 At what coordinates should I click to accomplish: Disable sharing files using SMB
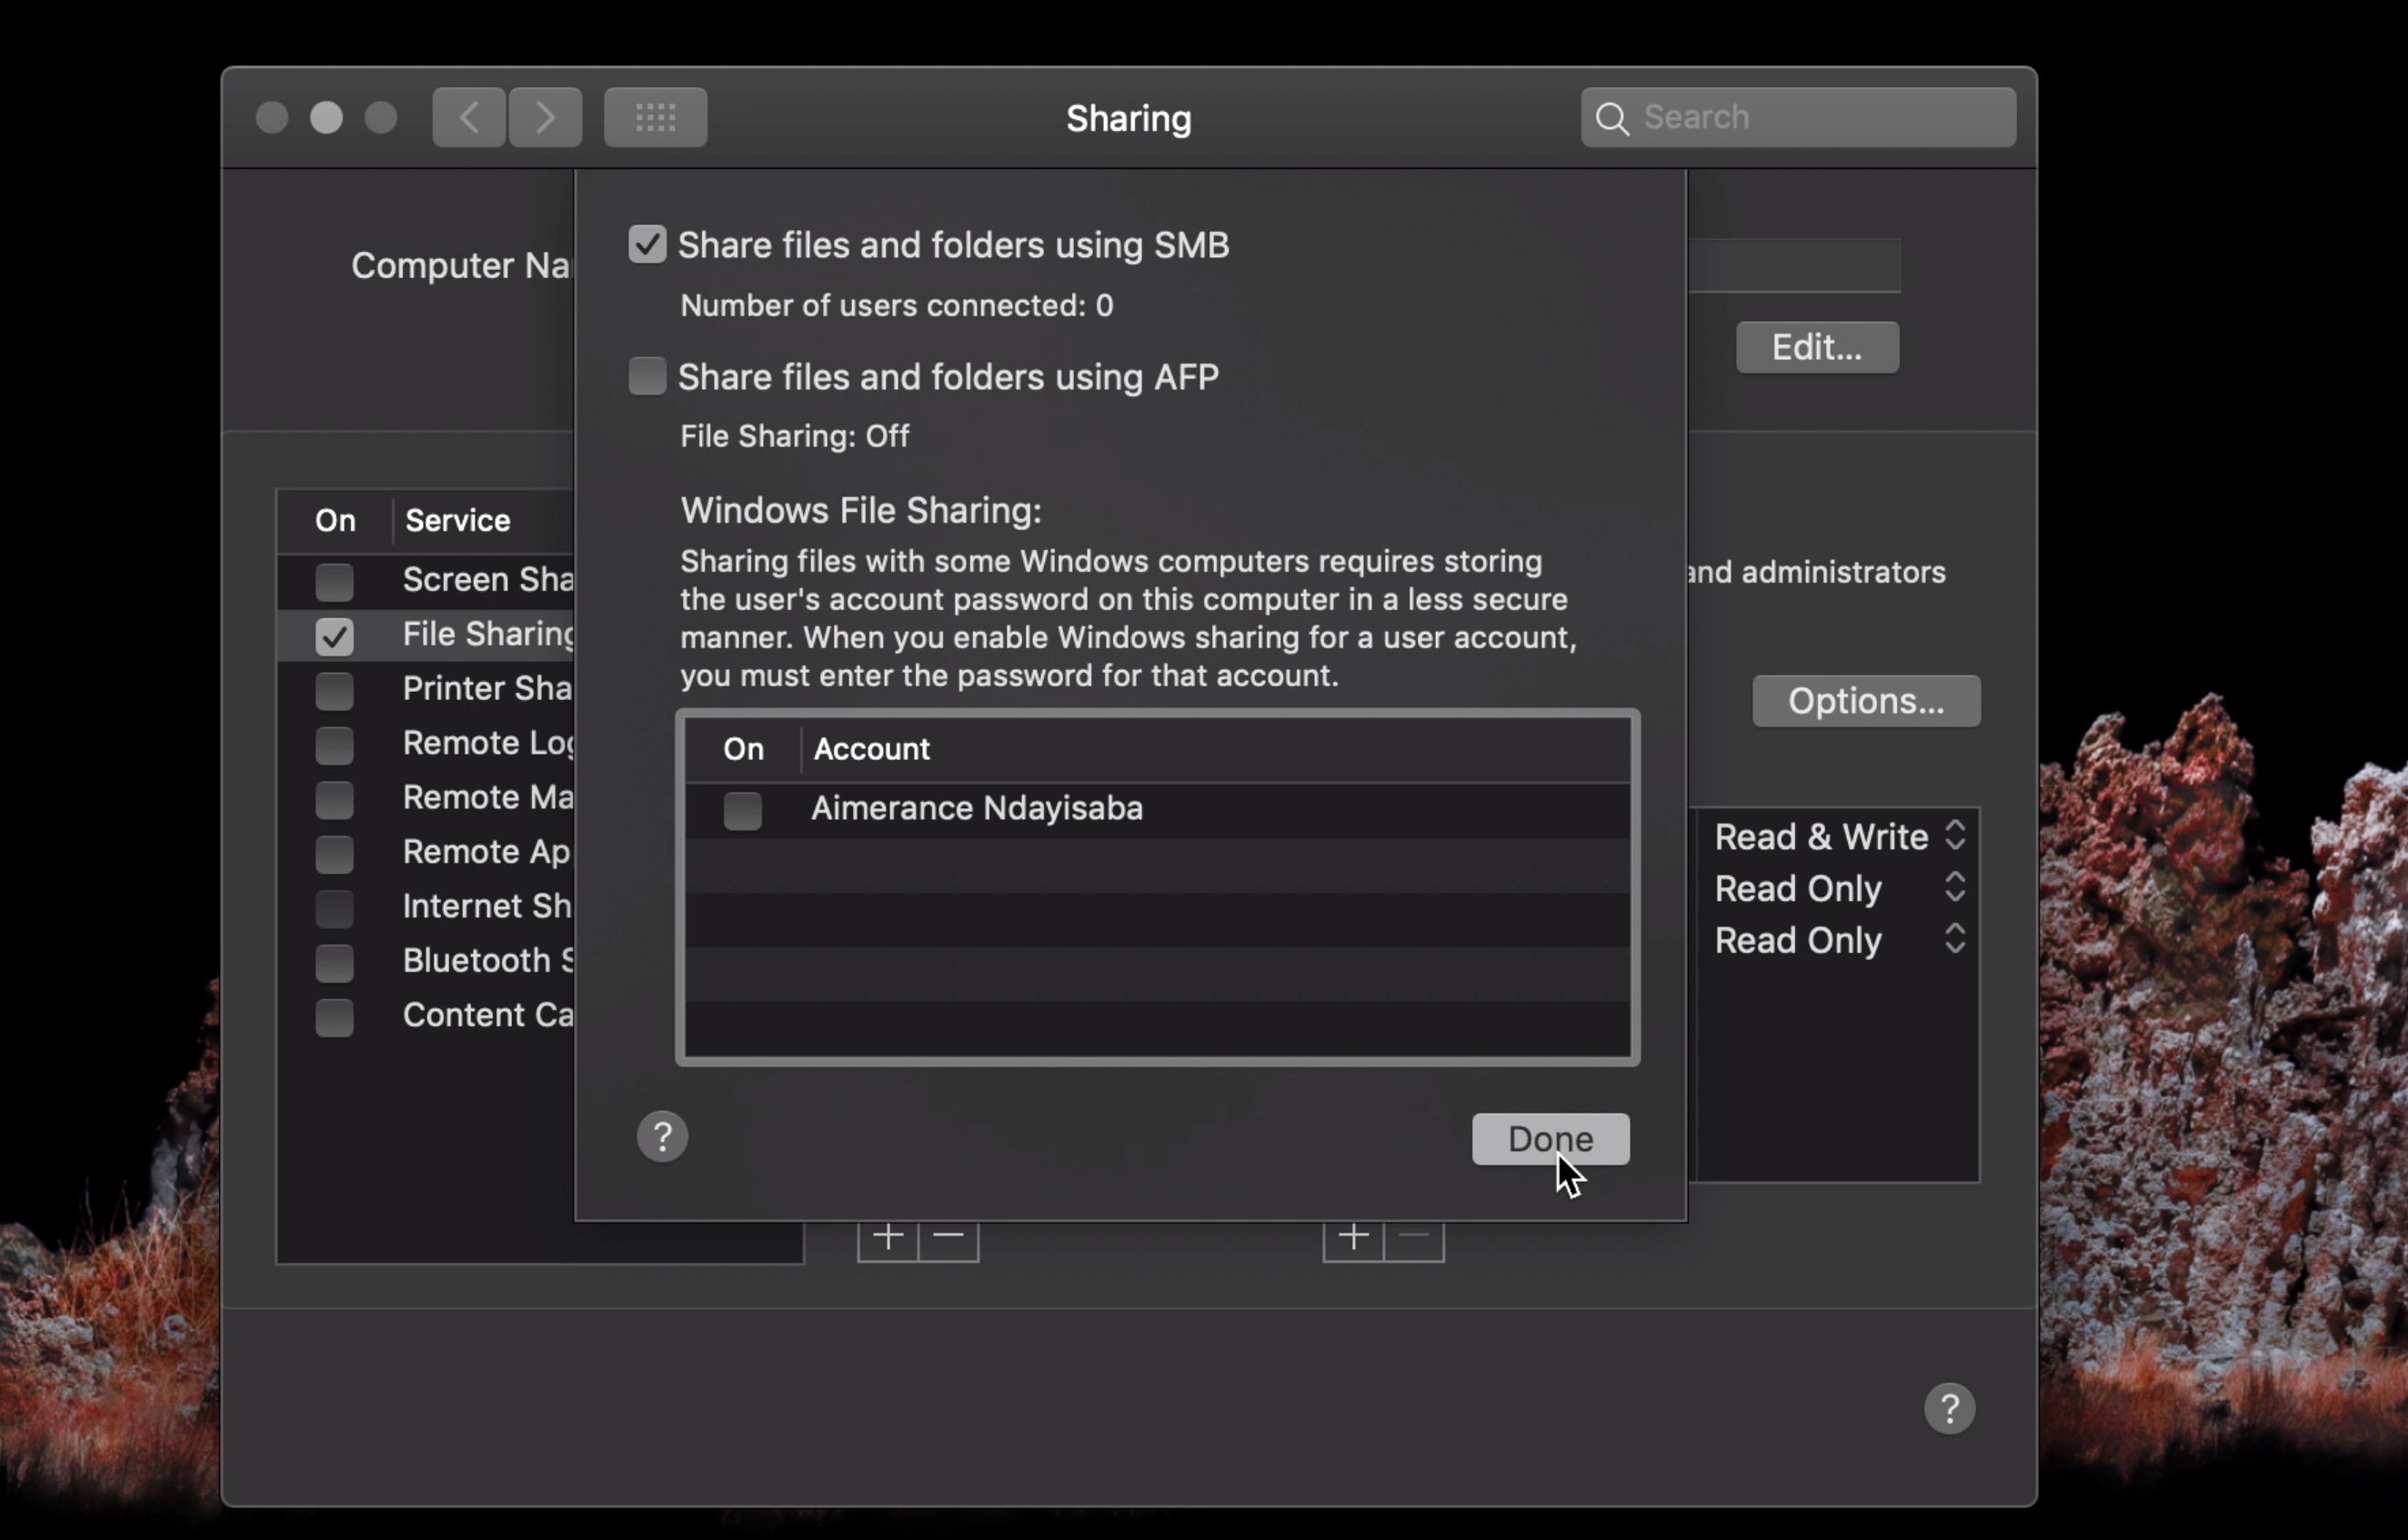(647, 244)
